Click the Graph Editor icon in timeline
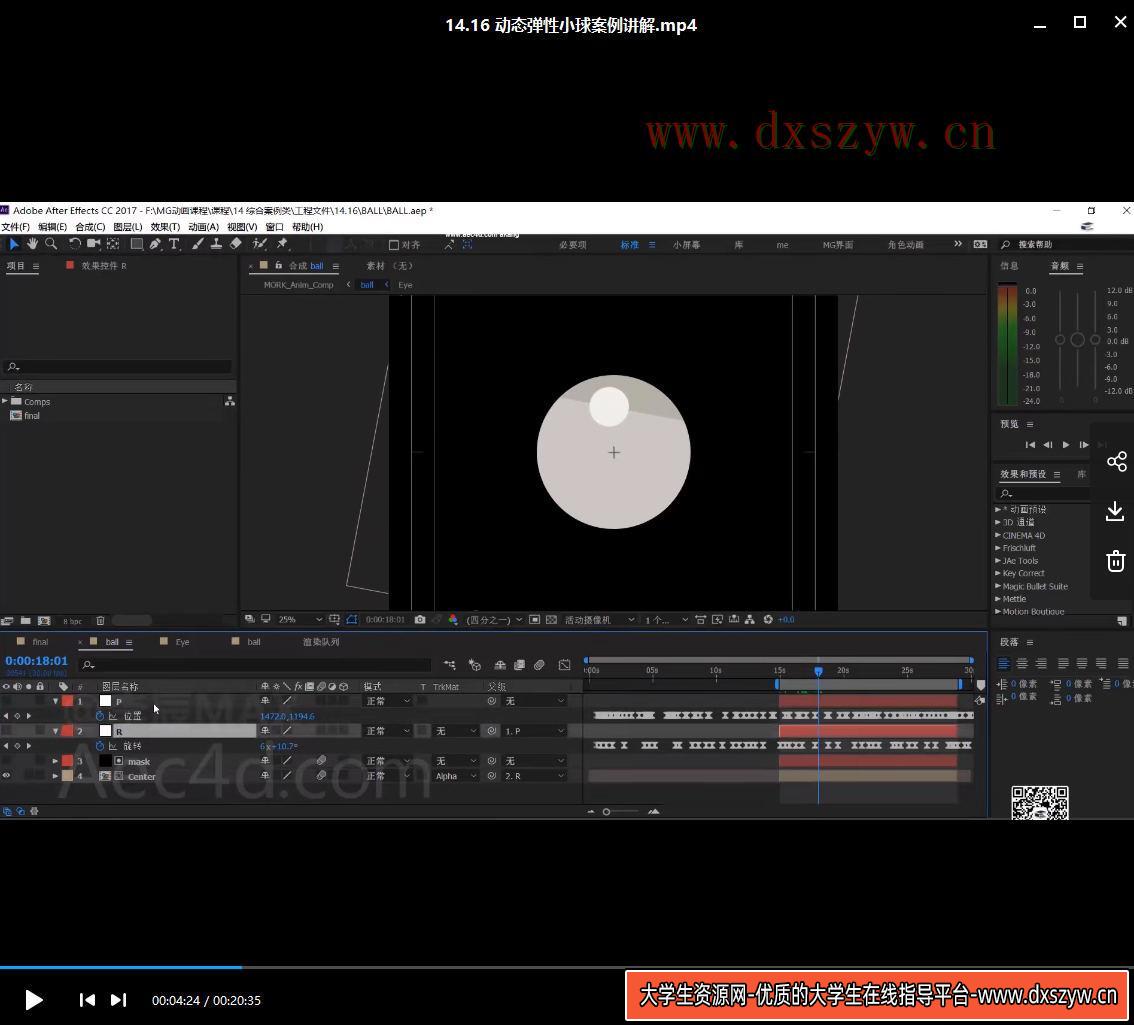This screenshot has height=1025, width=1134. (x=565, y=665)
